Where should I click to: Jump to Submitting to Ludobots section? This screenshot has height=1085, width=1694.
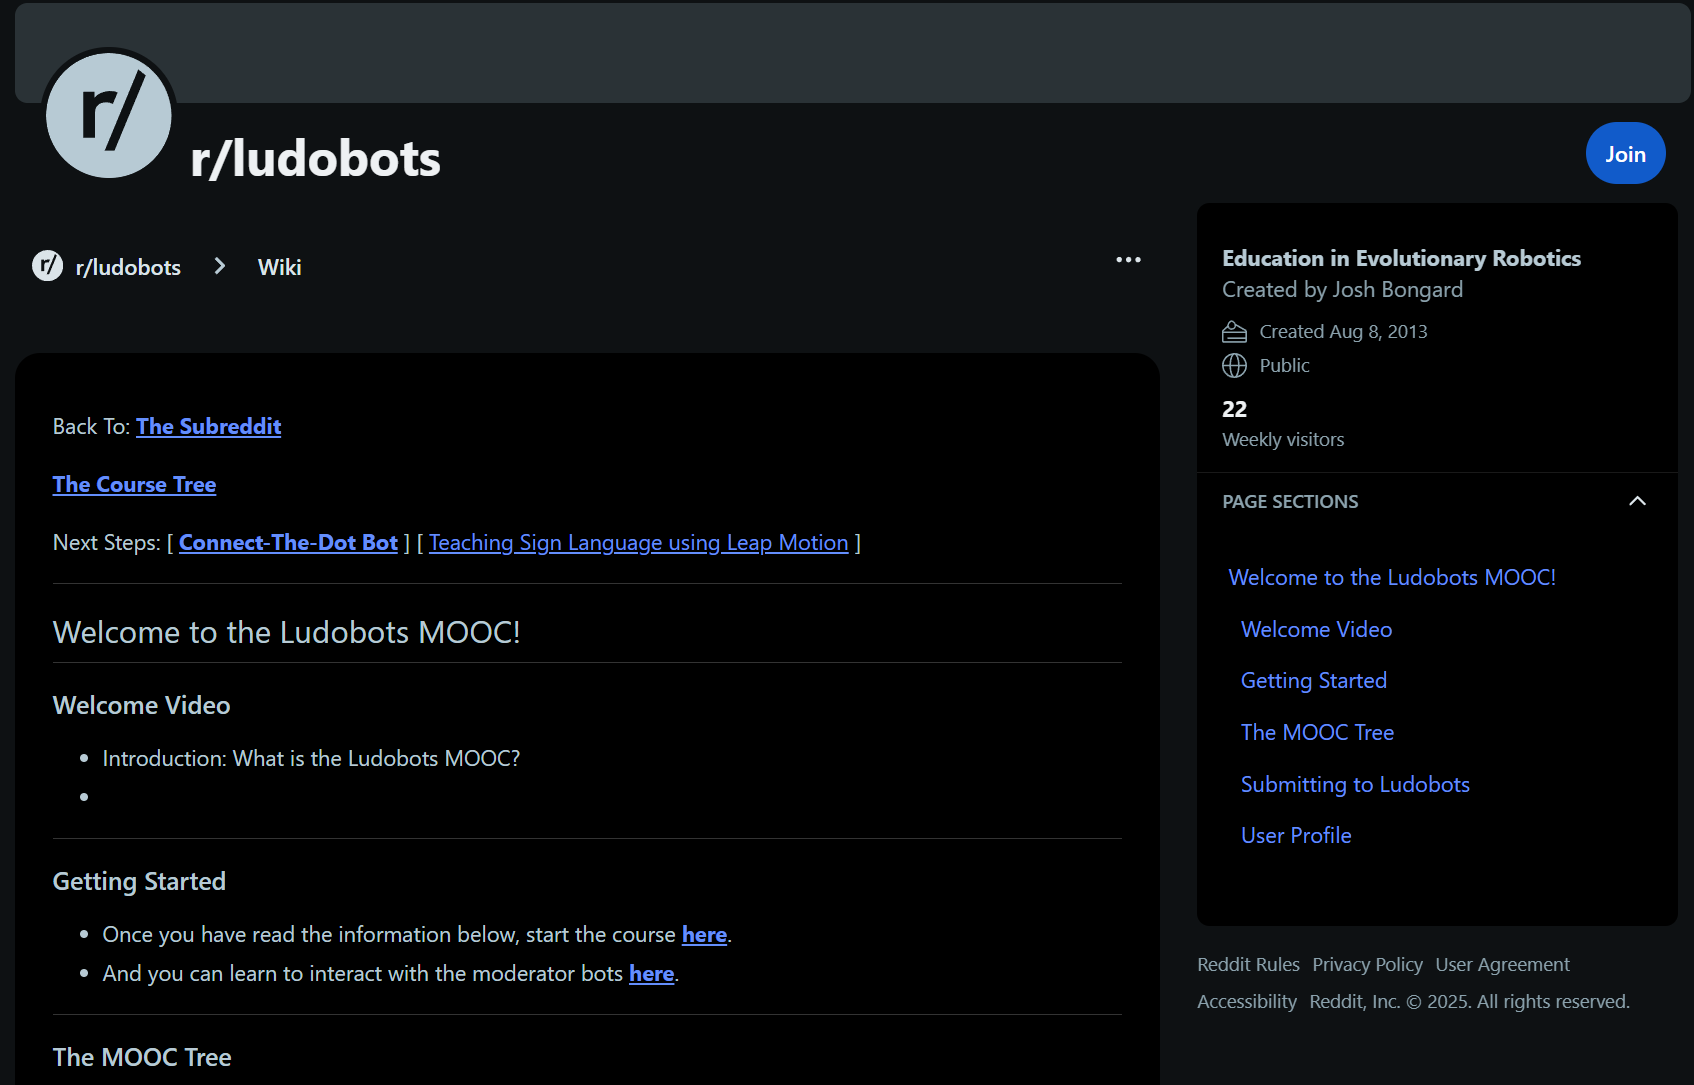[1355, 785]
